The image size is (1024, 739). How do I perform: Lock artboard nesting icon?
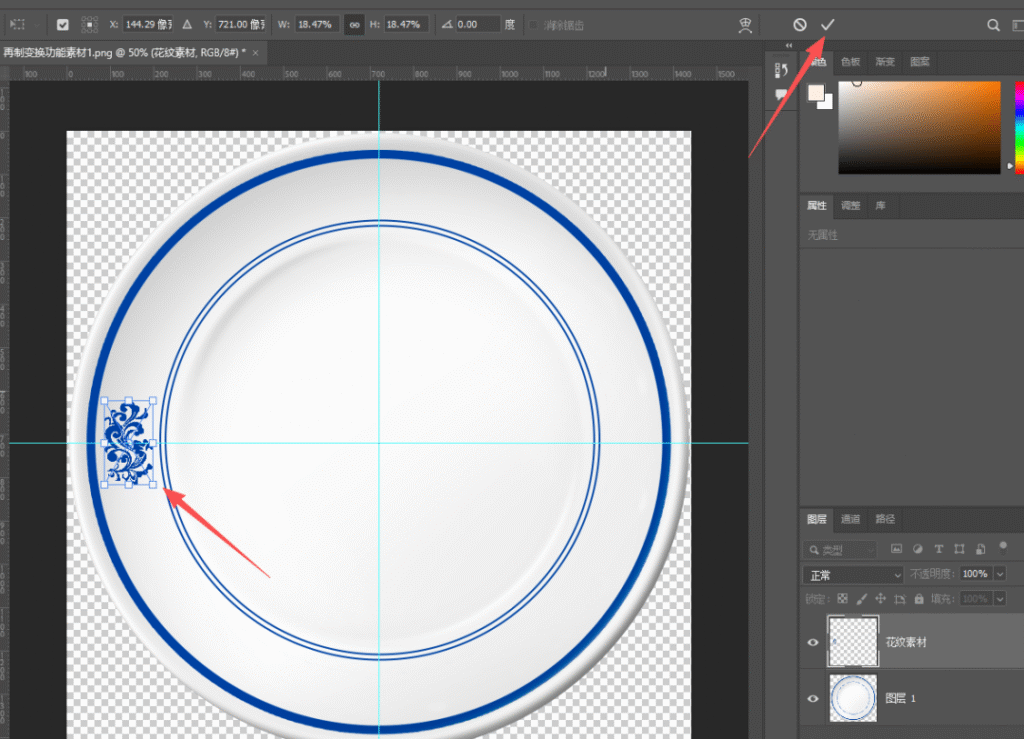coord(900,599)
